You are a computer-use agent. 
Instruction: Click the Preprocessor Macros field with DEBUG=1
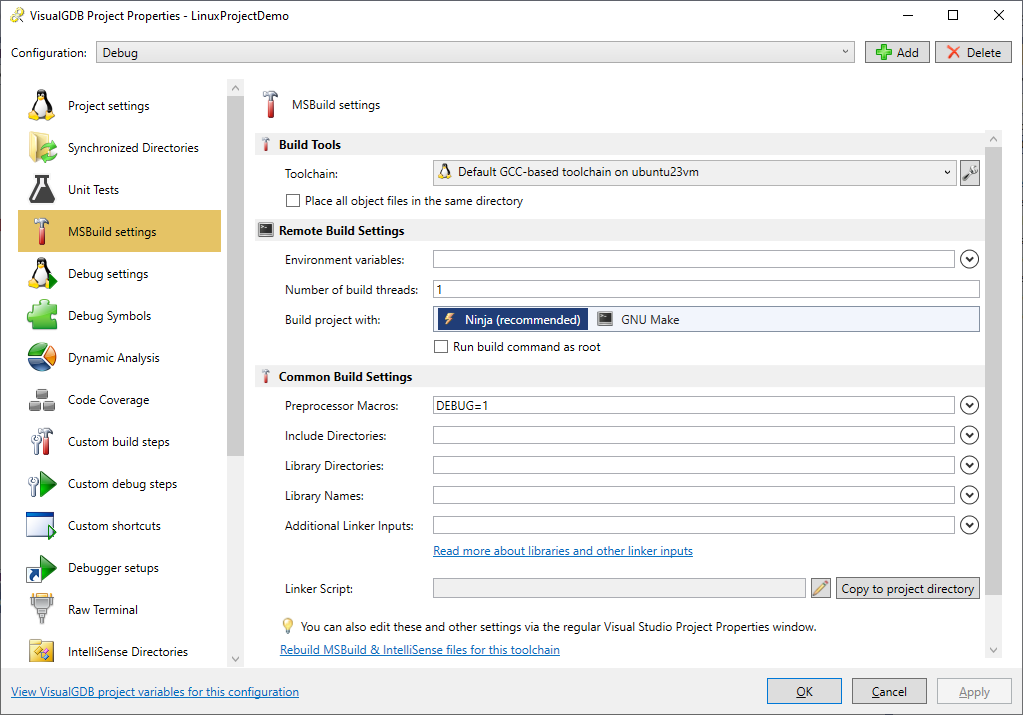[694, 405]
